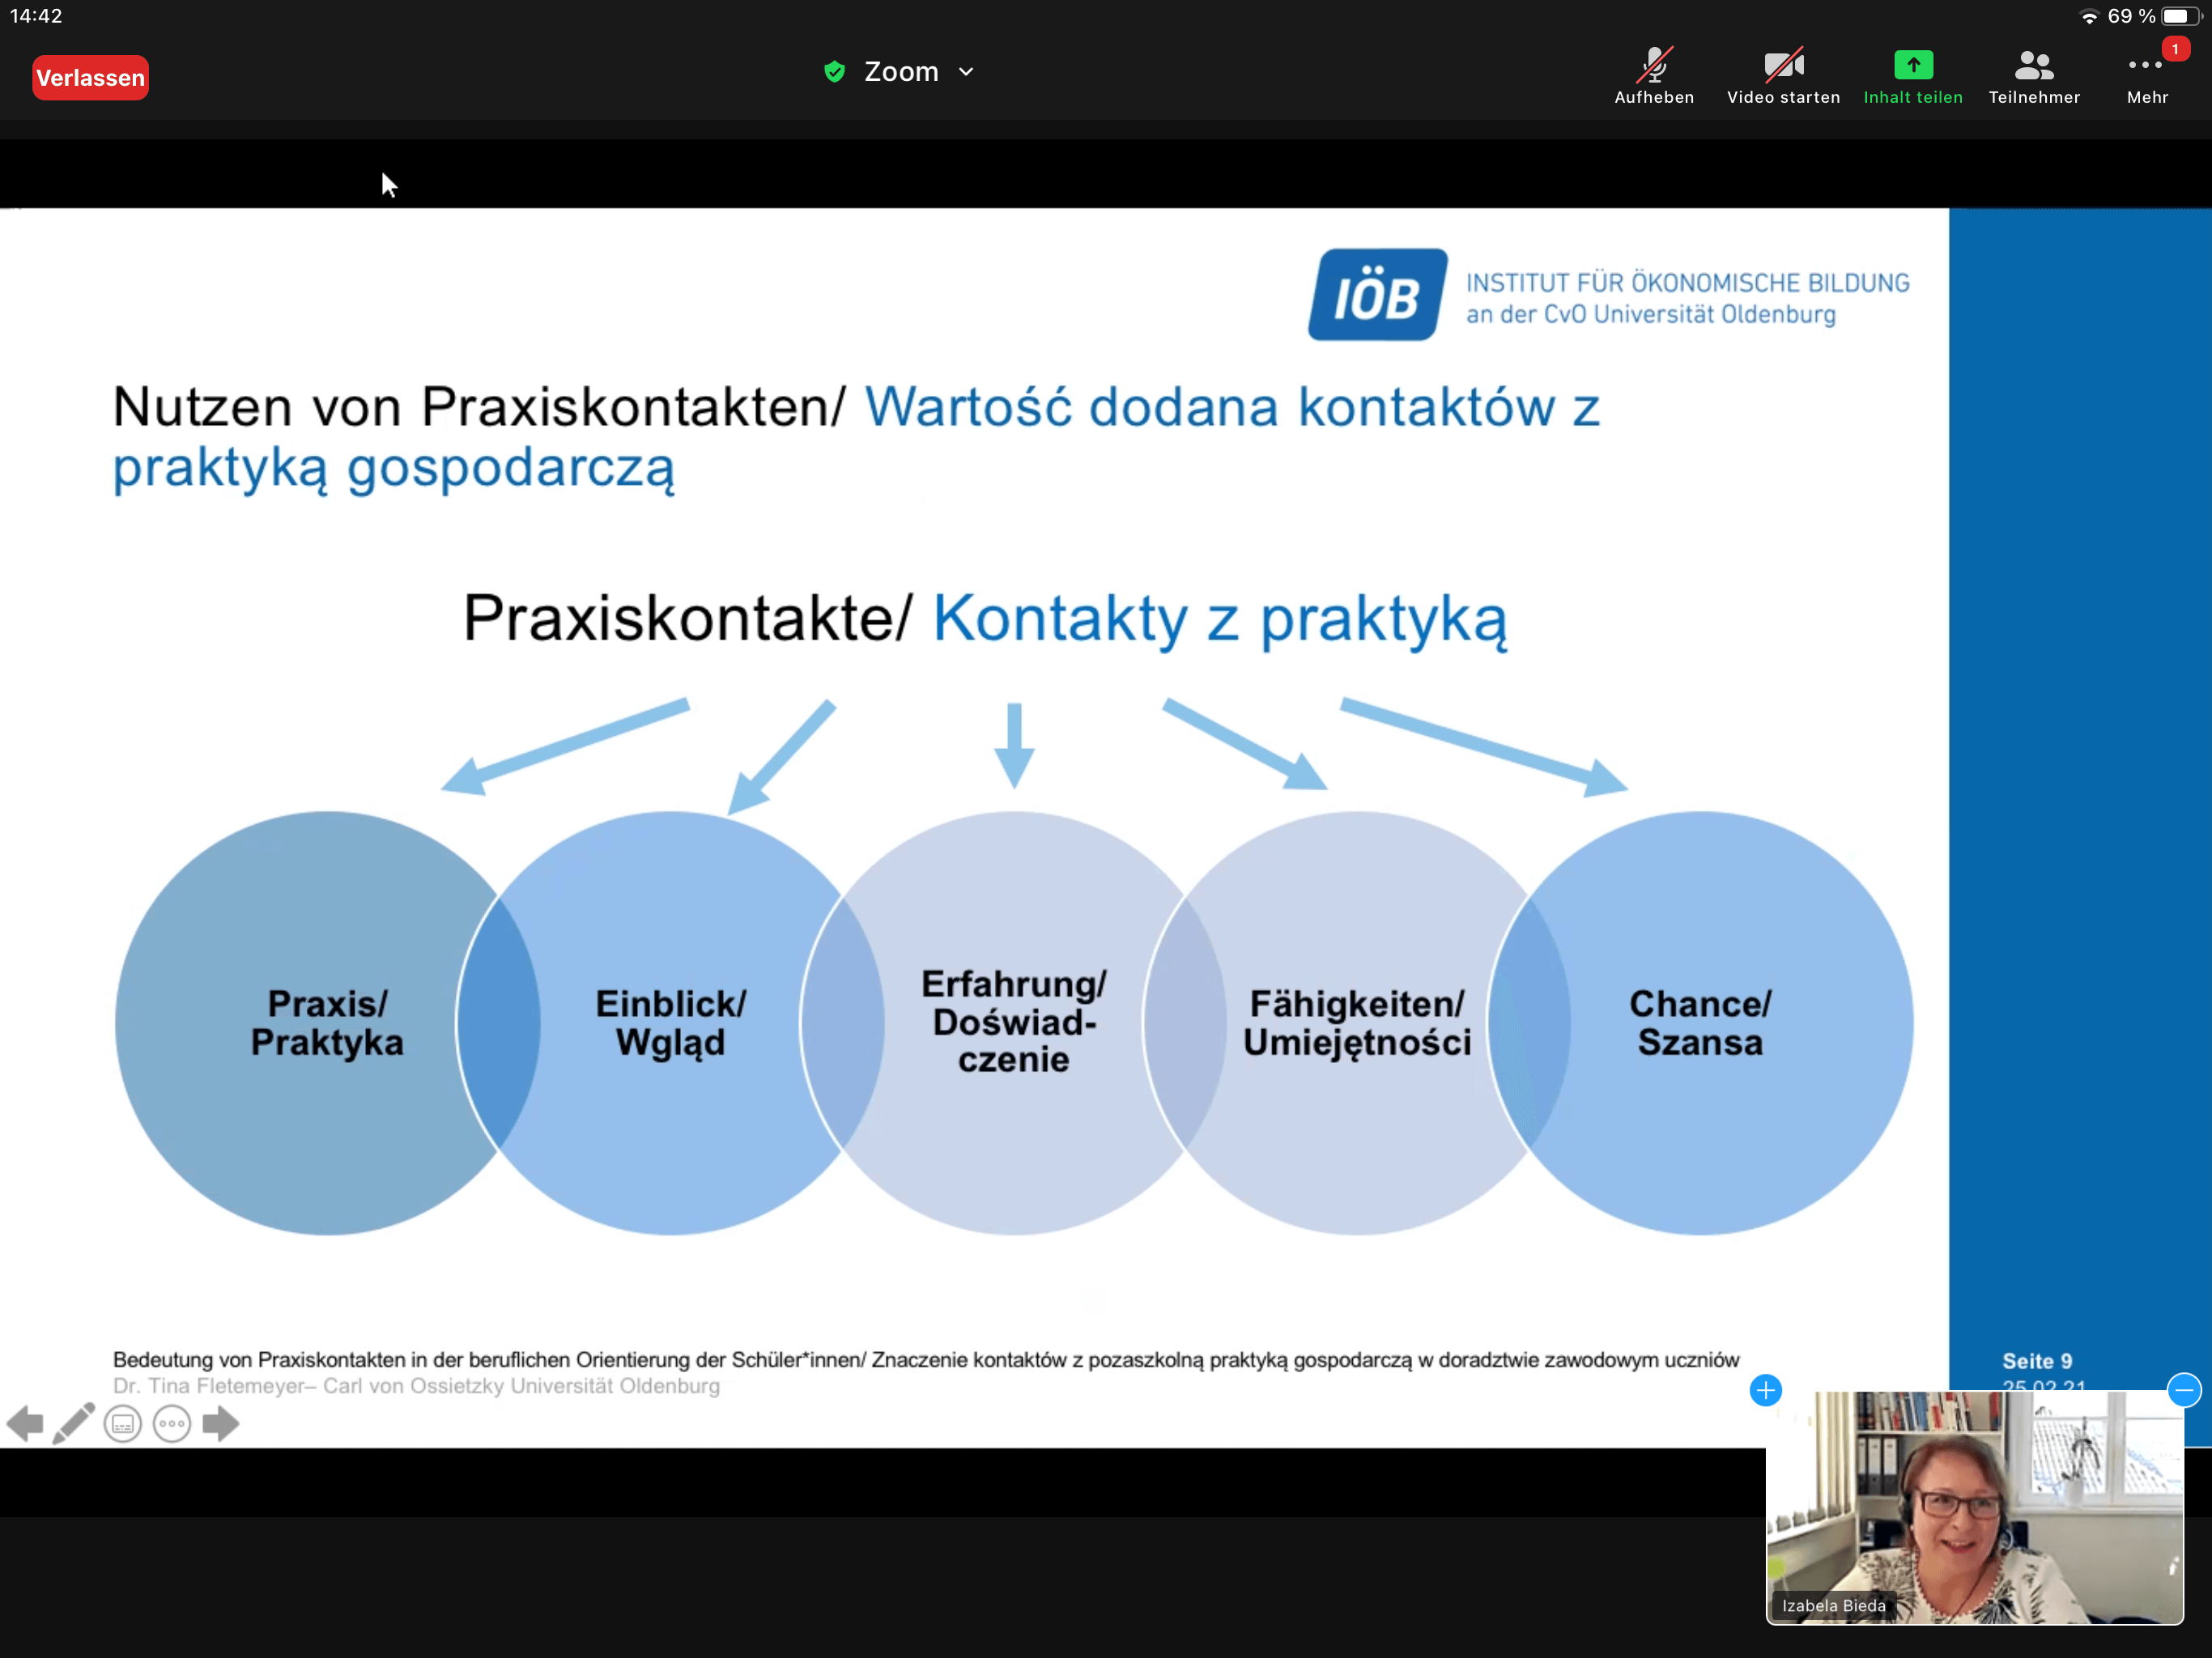Tap the Izabela Bieda name label

coord(1833,1606)
